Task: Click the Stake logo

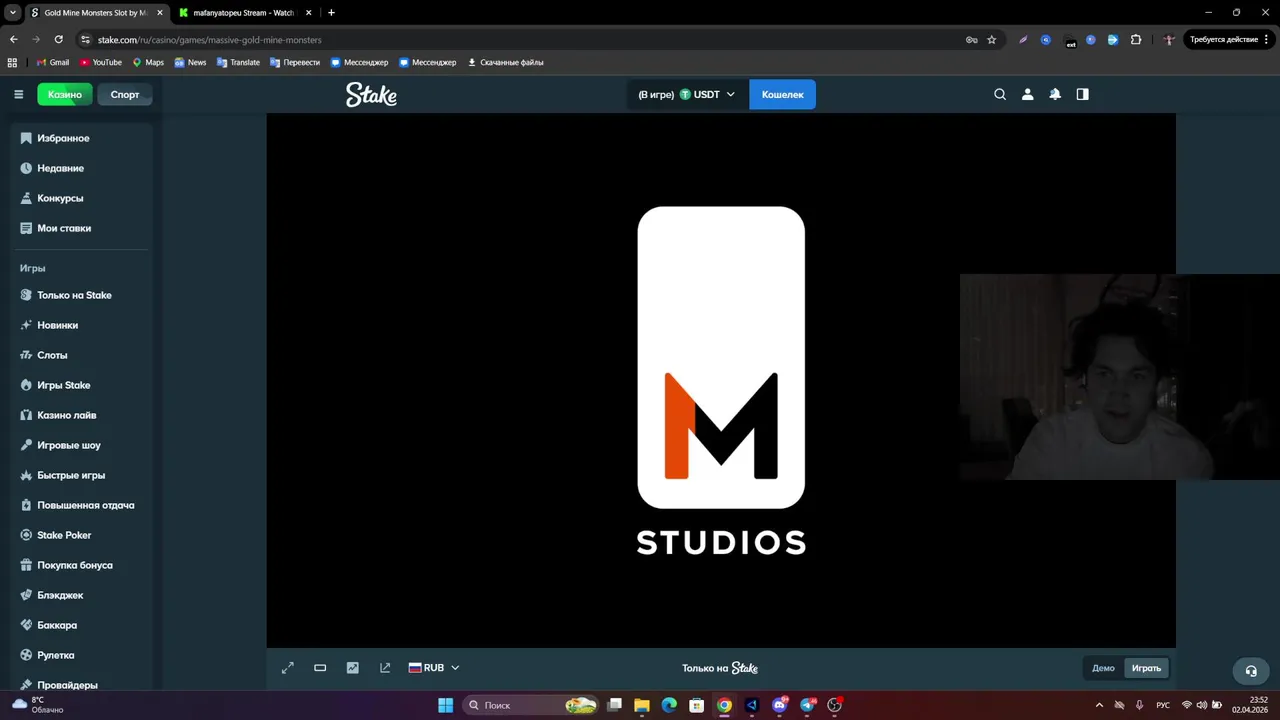Action: tap(371, 94)
